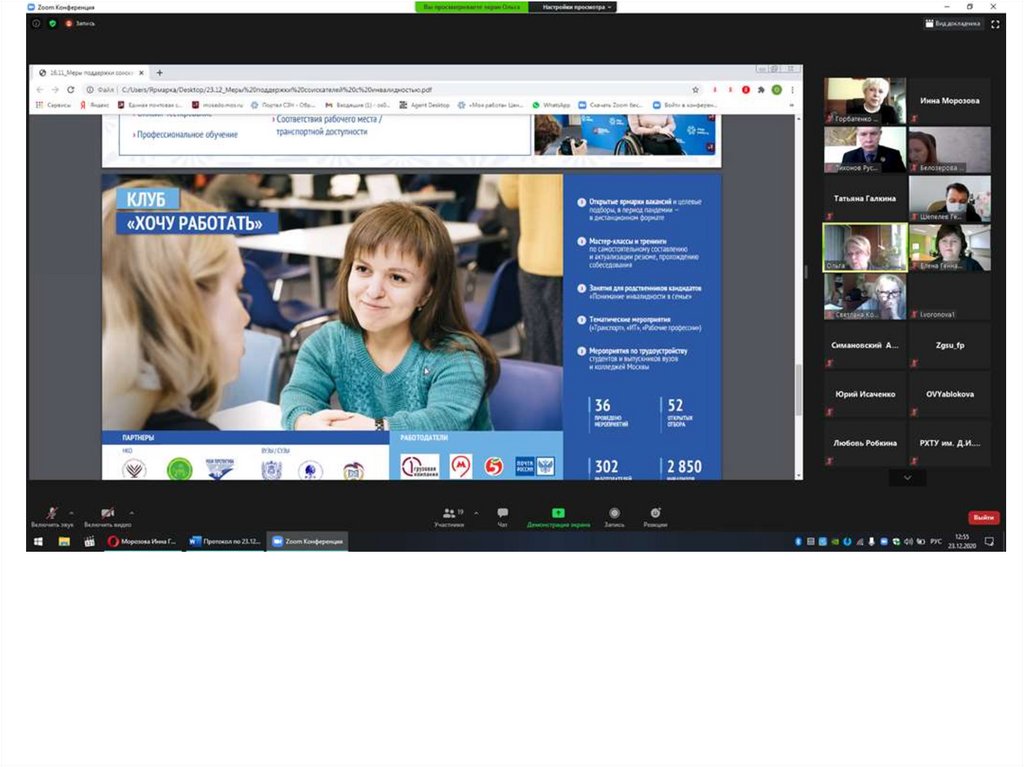Switch to Opera Морозова Инна taskbar window
1024x767 pixels.
[x=142, y=541]
